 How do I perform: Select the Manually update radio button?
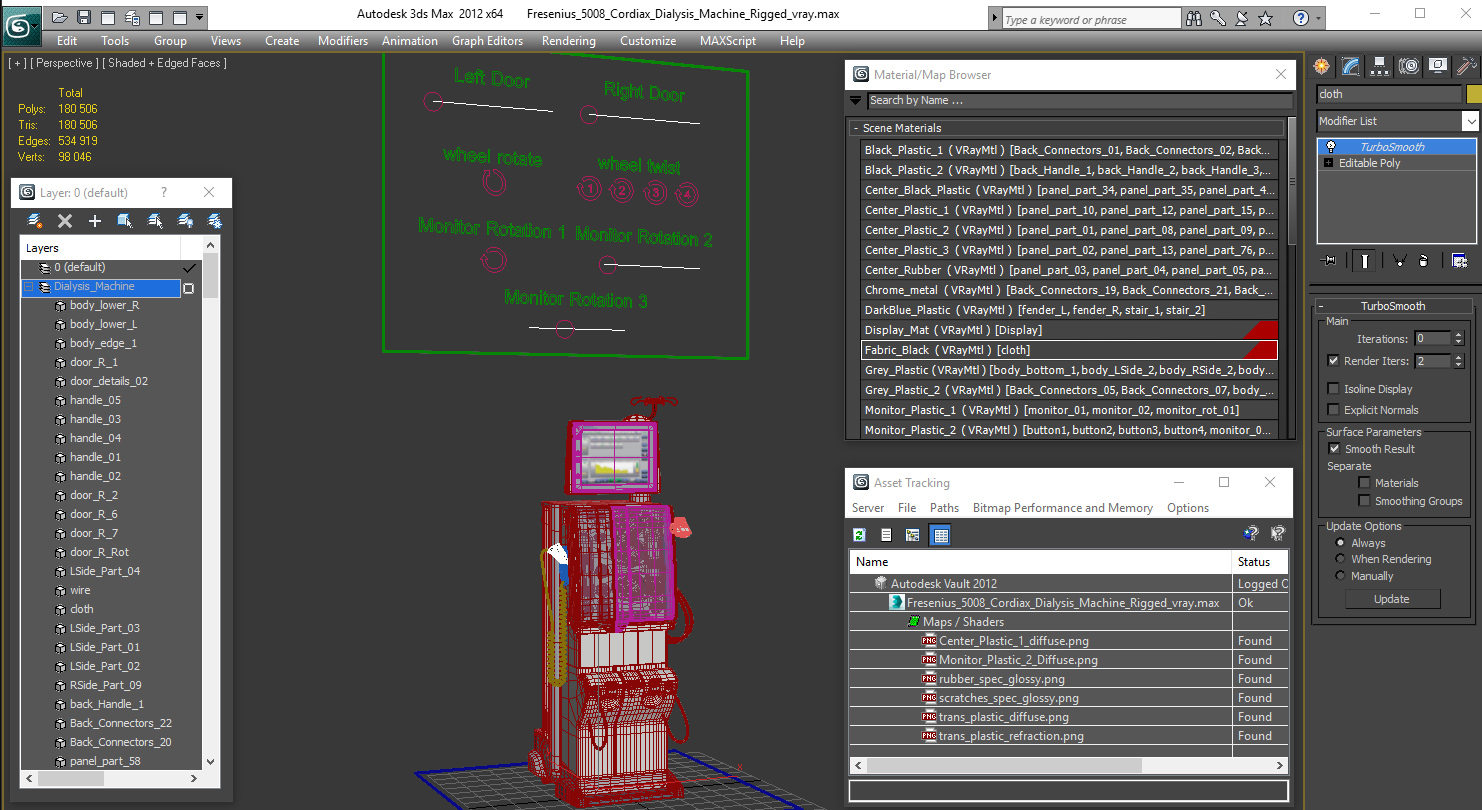1340,576
